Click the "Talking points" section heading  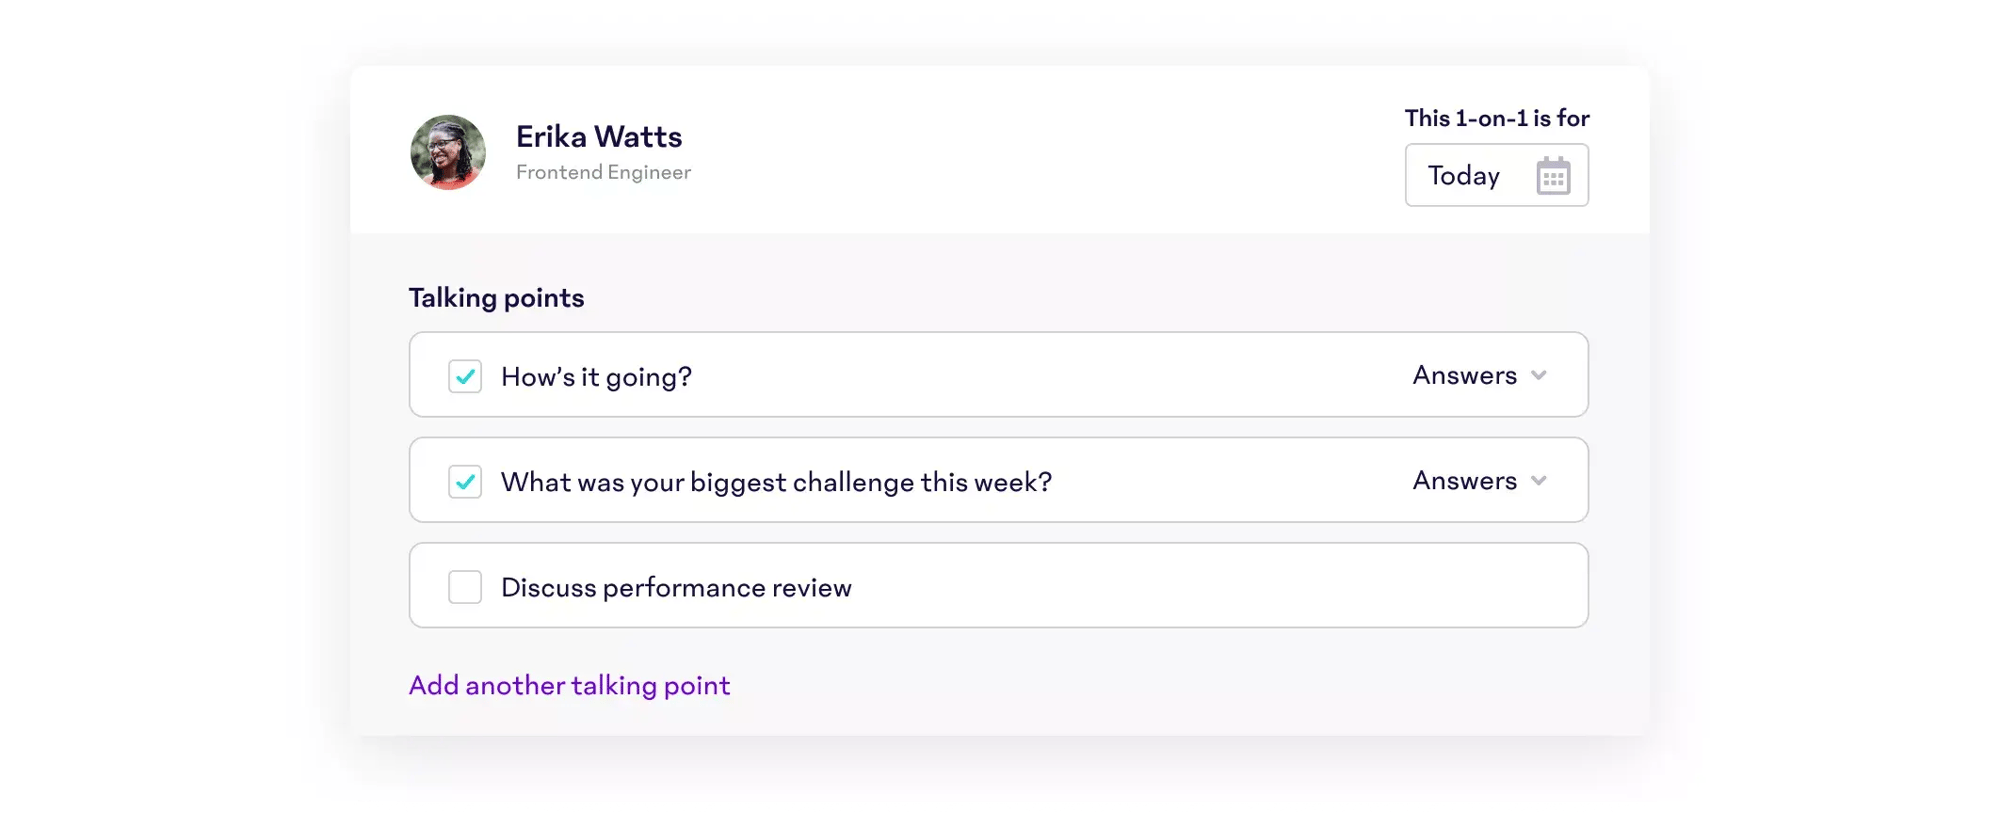496,298
